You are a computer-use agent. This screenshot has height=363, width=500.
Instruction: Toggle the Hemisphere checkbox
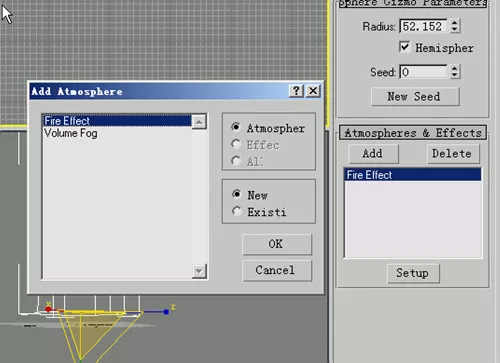coord(404,47)
